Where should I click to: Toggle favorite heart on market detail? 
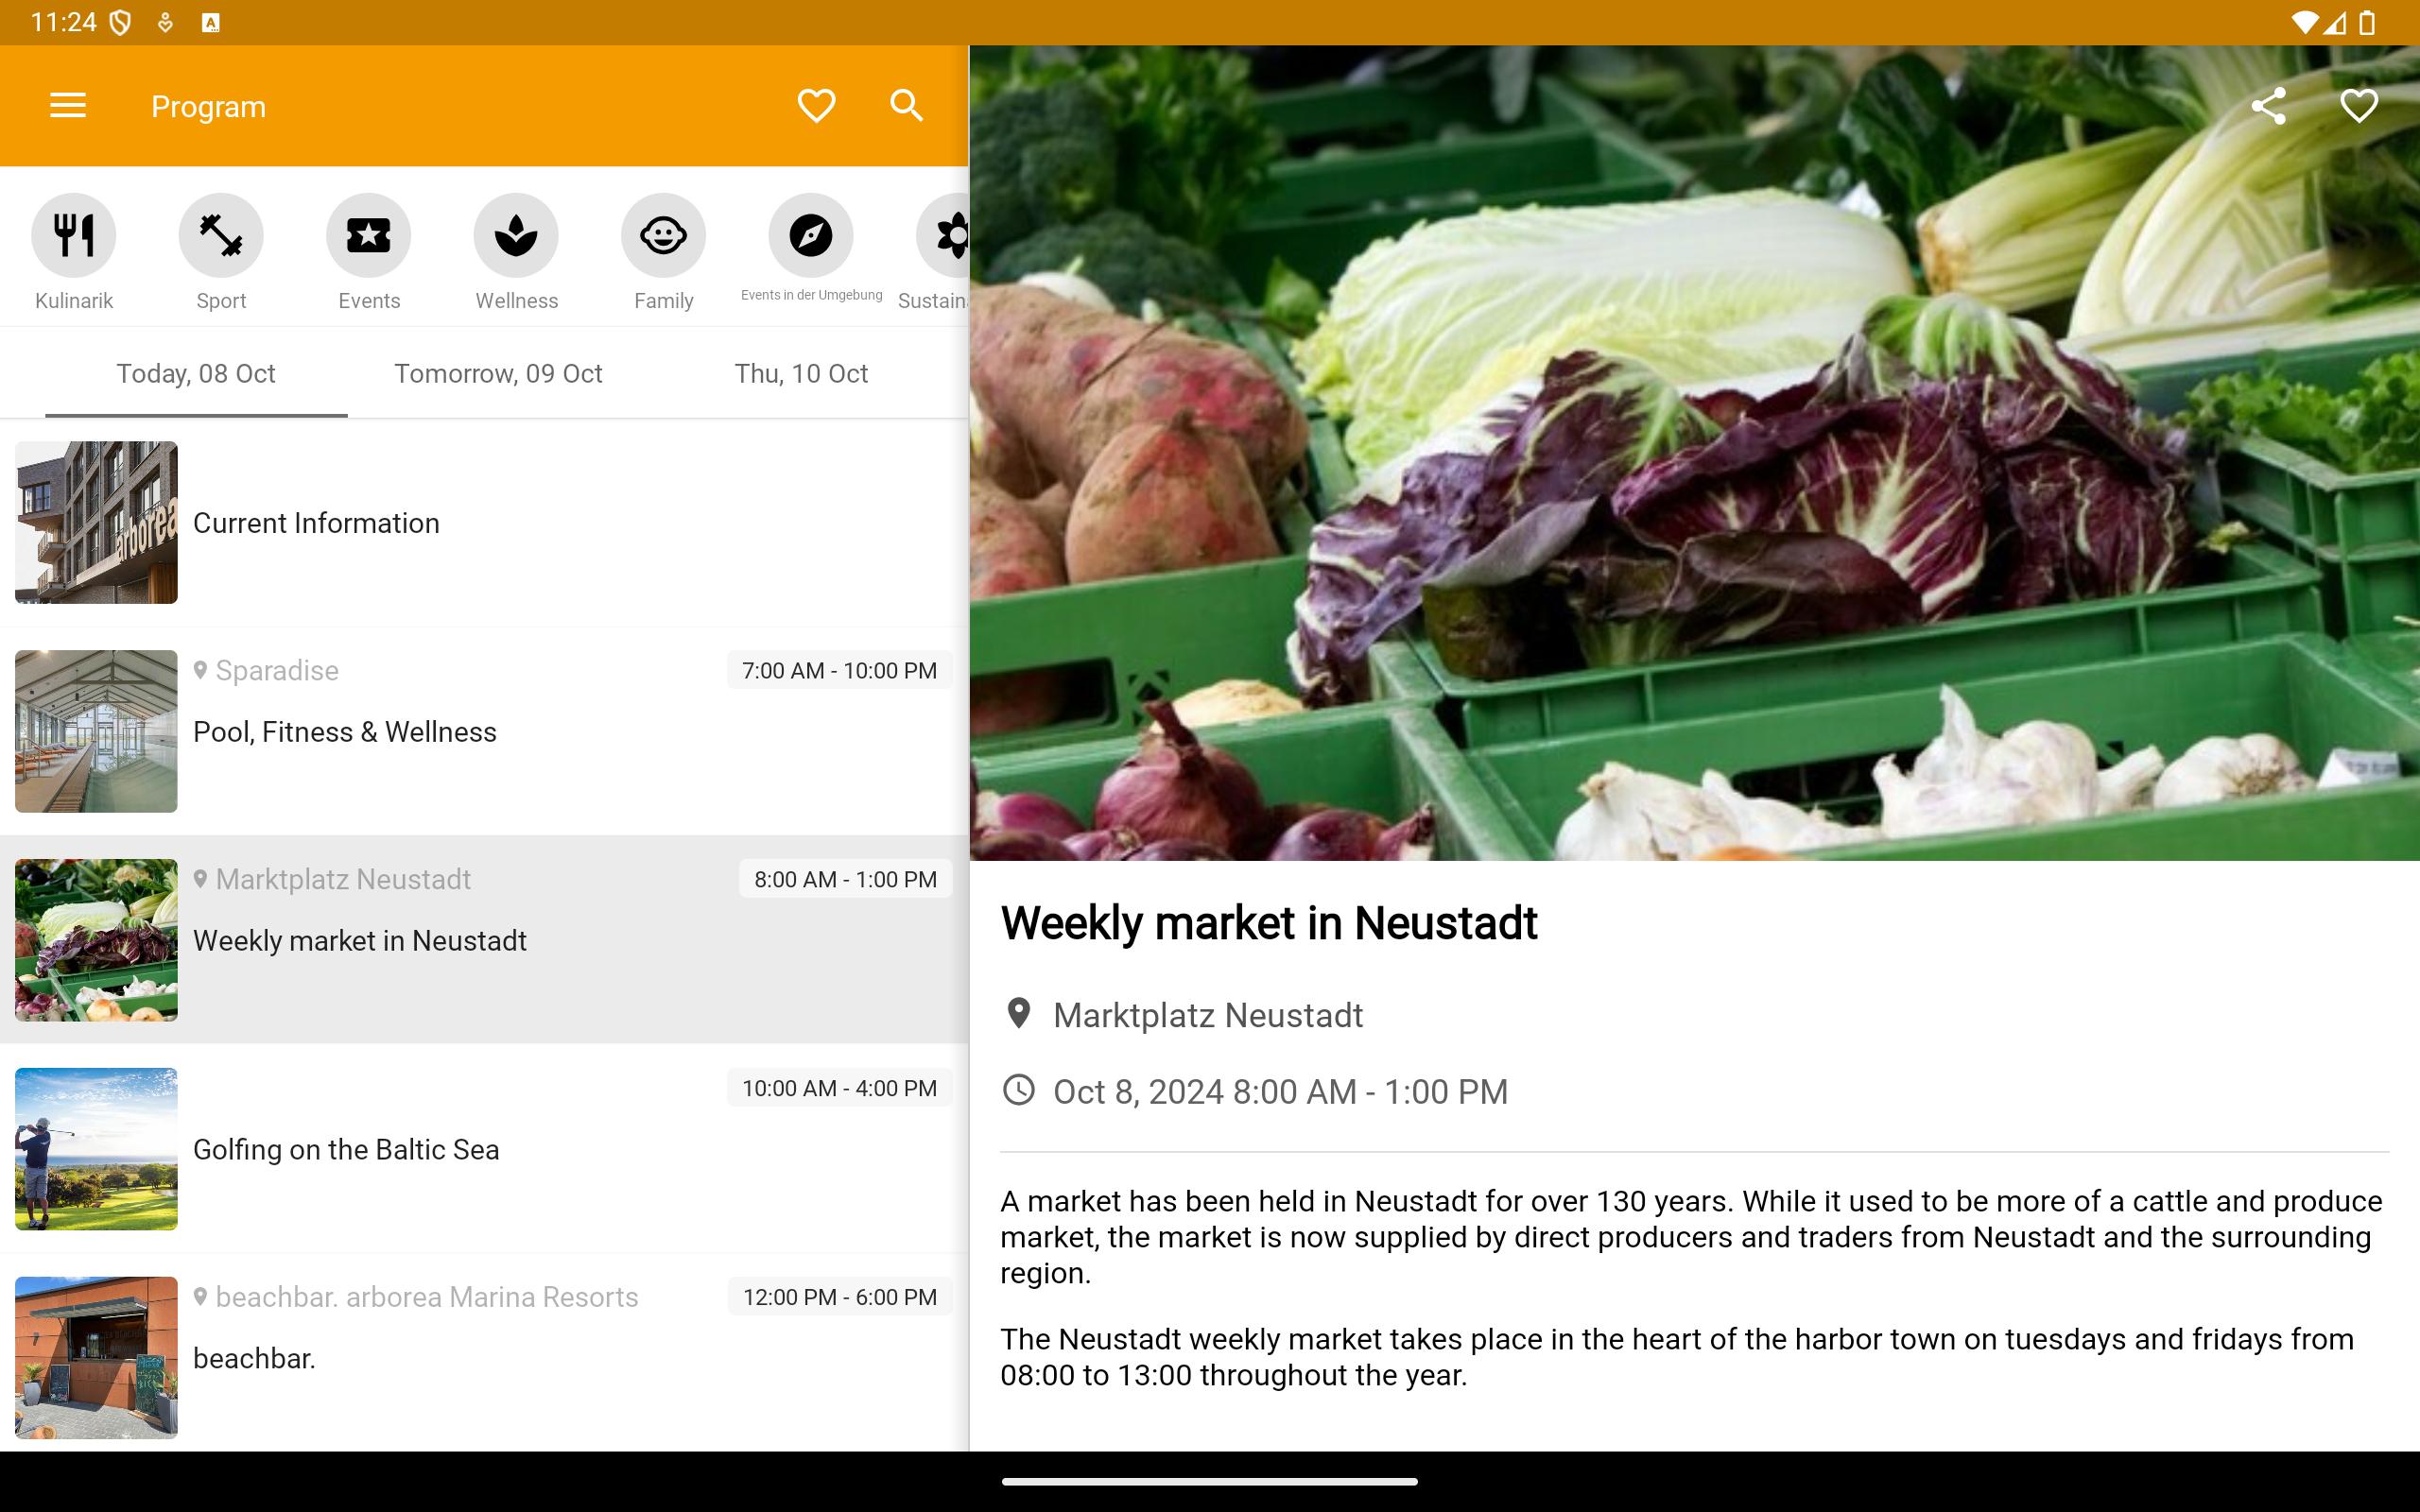click(2358, 105)
